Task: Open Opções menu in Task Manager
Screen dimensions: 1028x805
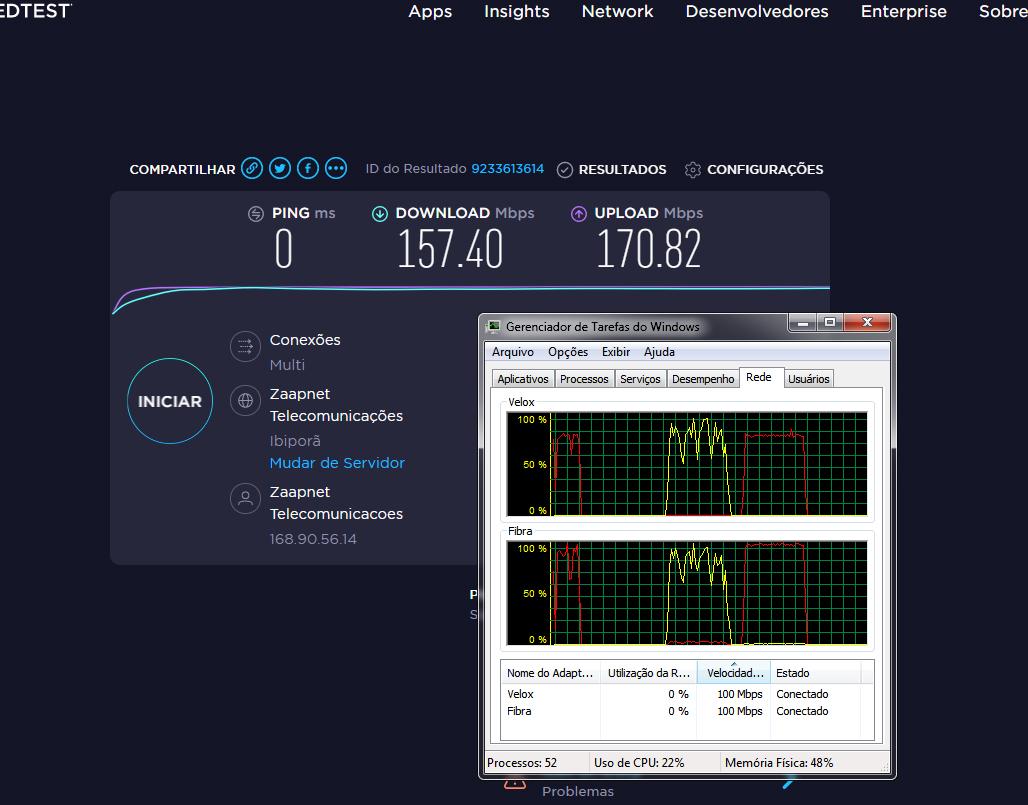Action: 568,352
